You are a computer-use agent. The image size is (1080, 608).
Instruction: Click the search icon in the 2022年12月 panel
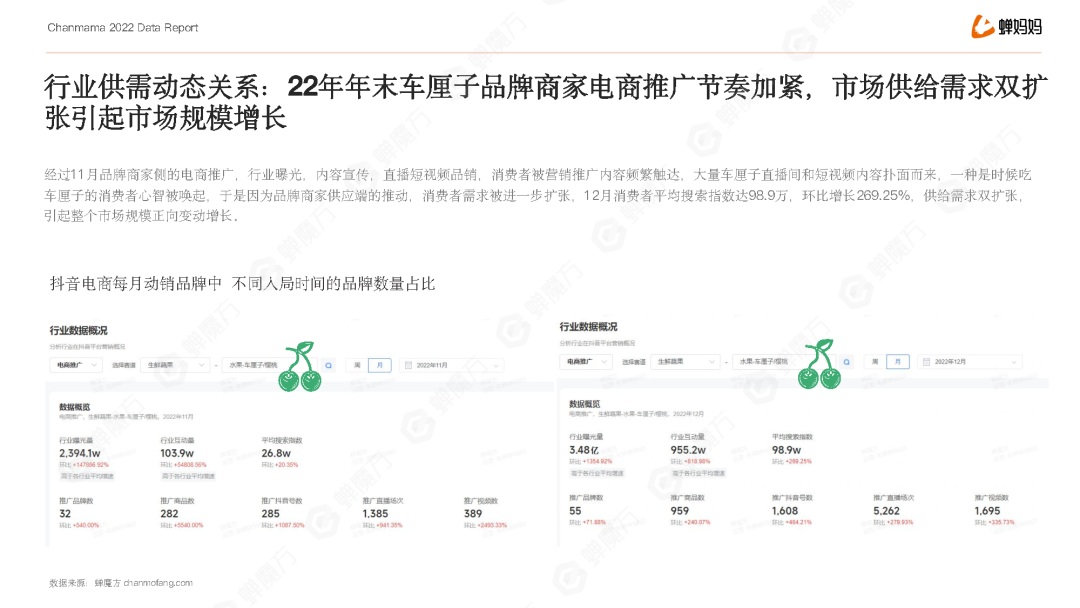847,361
